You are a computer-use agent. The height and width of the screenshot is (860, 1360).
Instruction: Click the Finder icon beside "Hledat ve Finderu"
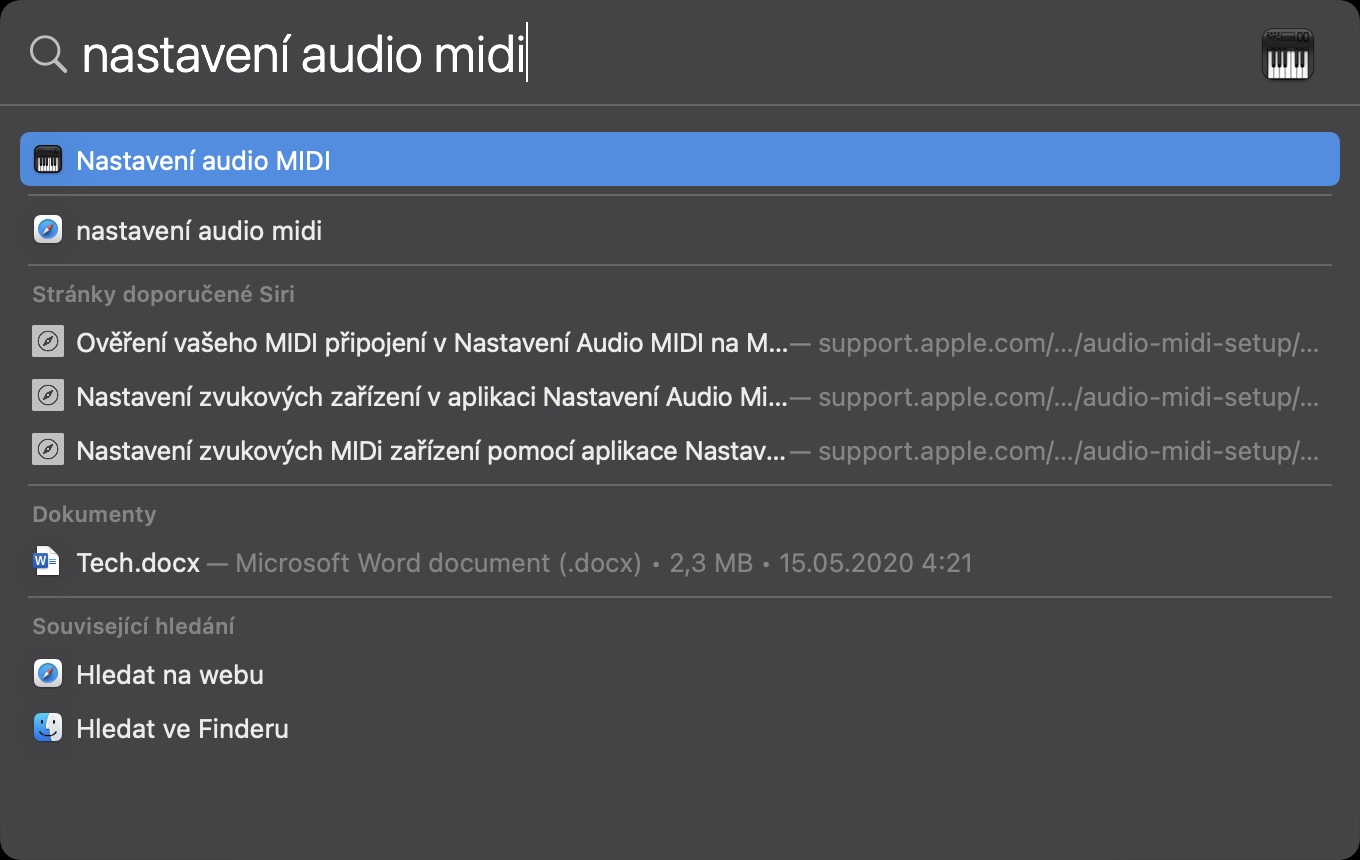(48, 728)
